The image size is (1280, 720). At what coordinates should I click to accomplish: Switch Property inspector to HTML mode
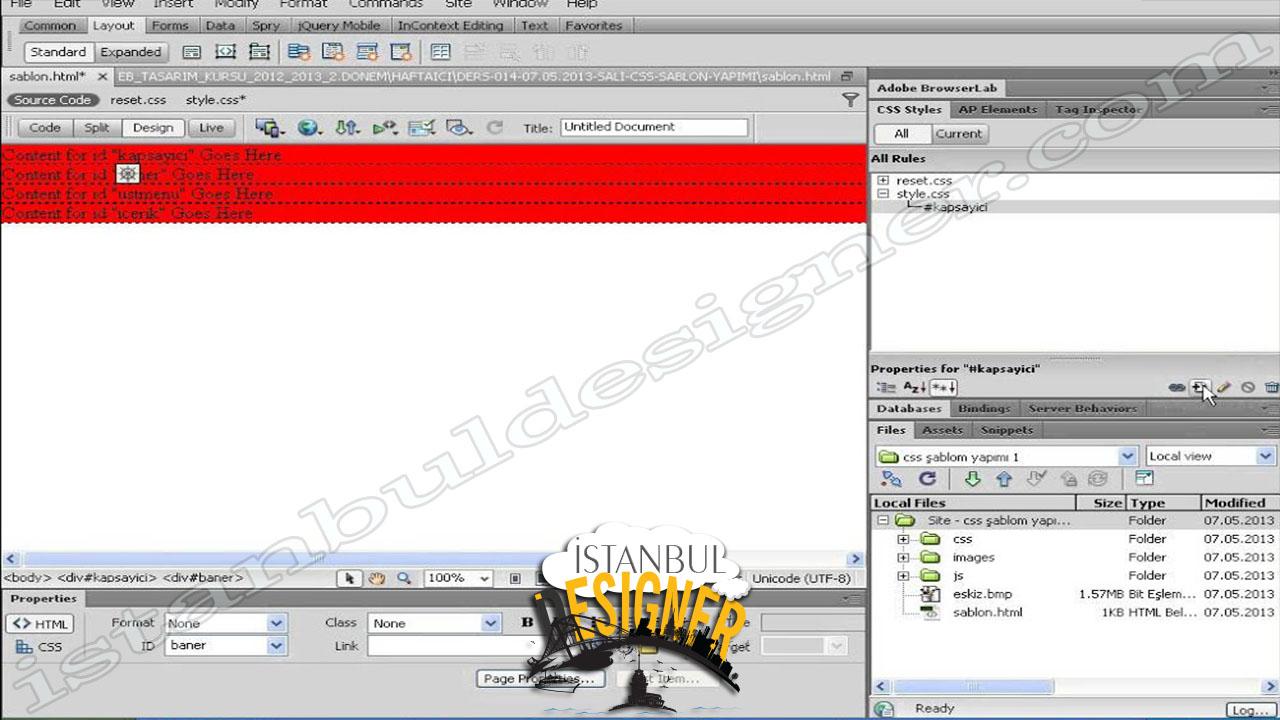tap(40, 623)
